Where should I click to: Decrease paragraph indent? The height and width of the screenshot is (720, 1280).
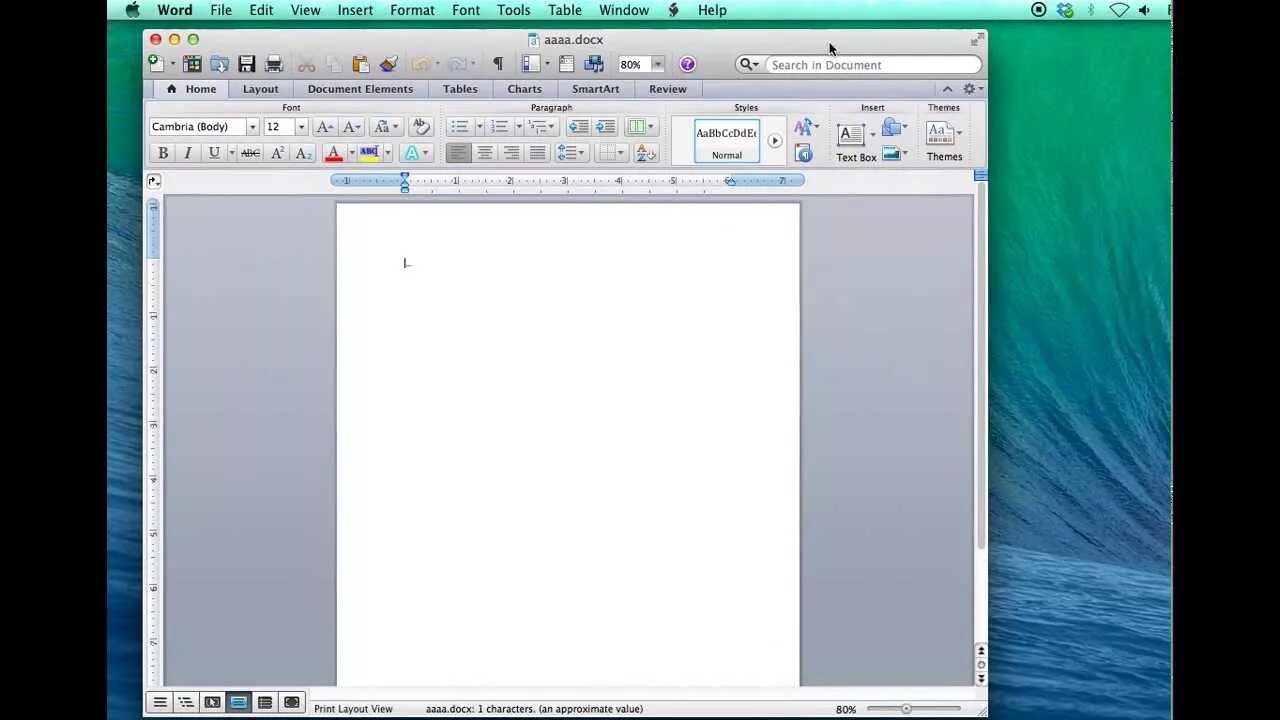point(578,127)
